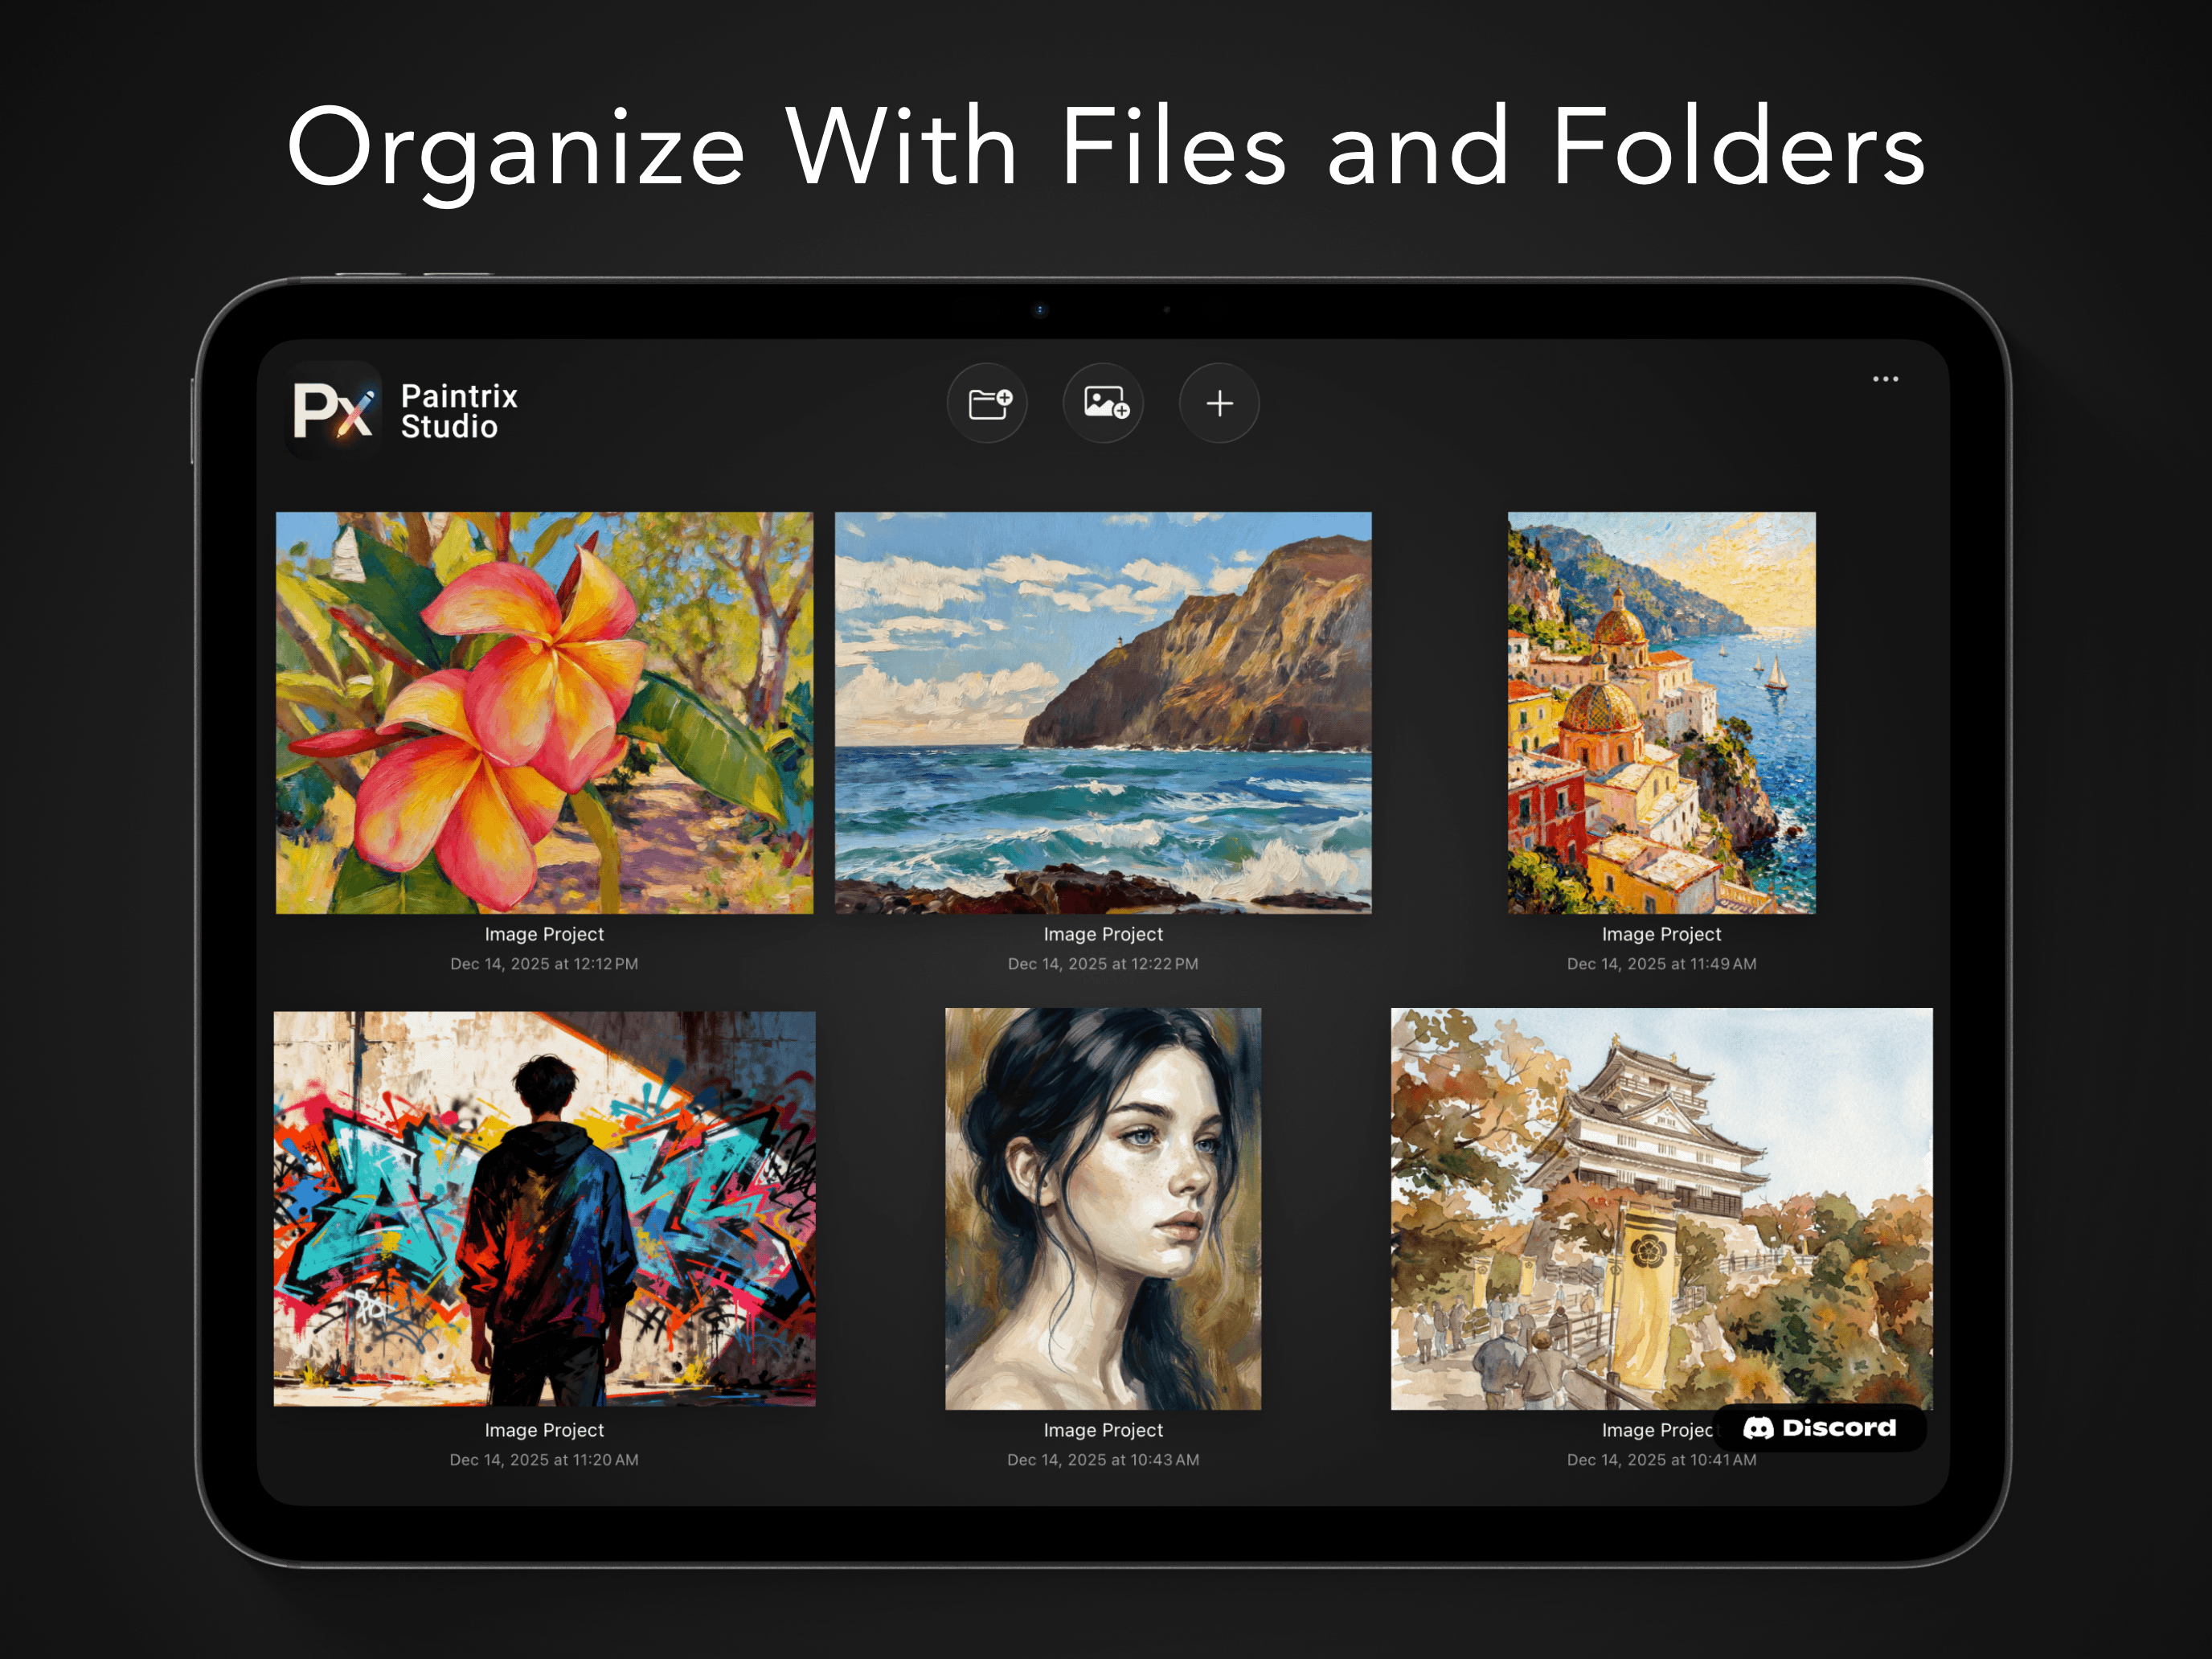Screen dimensions: 2212x1659
Task: Open the plumeria flower painting project
Action: point(544,712)
